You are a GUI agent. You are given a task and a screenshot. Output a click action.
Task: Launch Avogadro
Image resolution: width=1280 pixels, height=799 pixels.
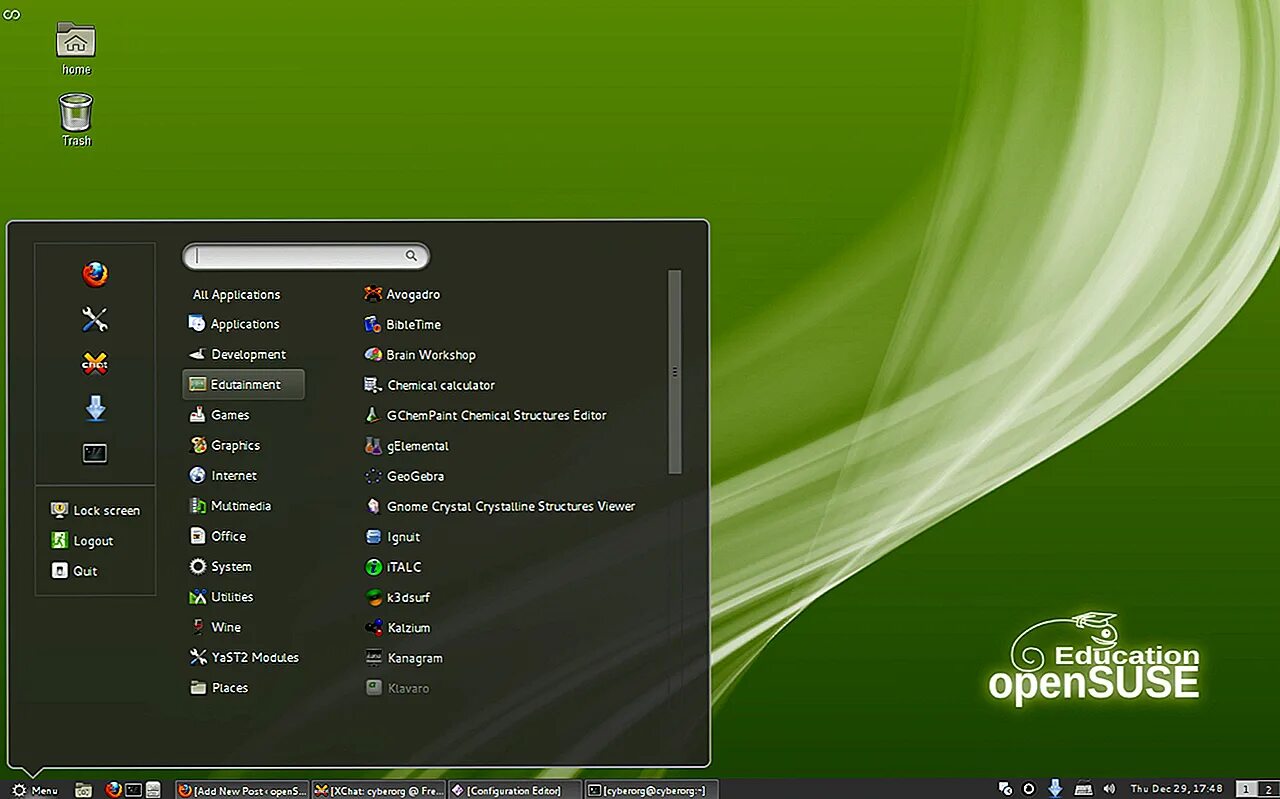[401, 294]
